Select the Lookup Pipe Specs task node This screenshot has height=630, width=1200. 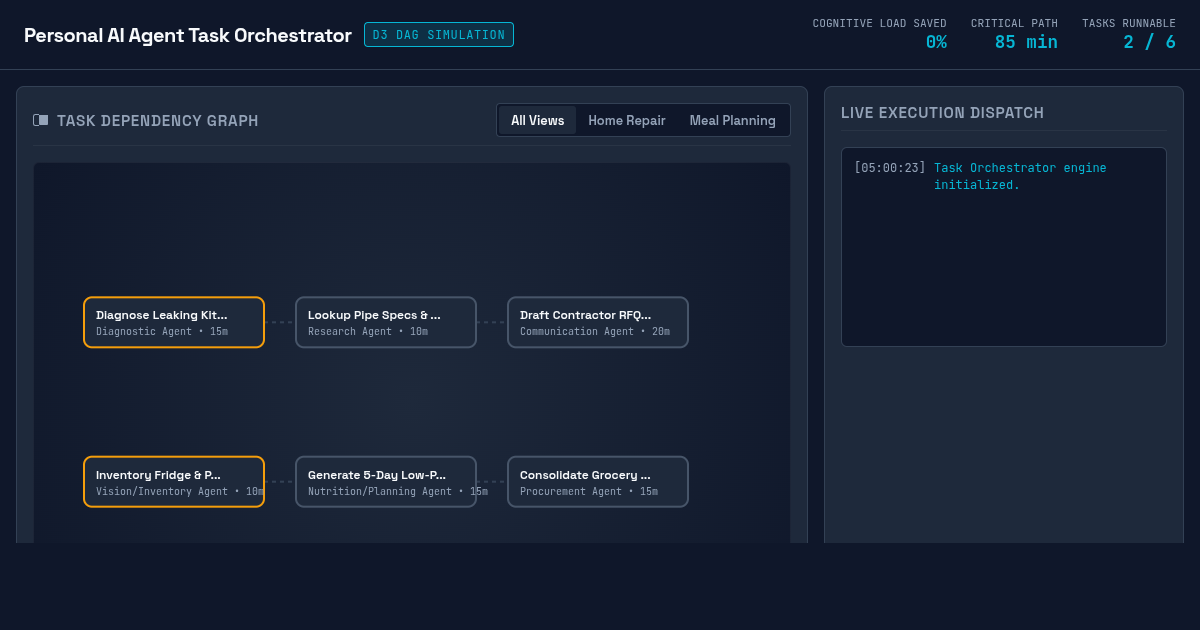[x=386, y=322]
